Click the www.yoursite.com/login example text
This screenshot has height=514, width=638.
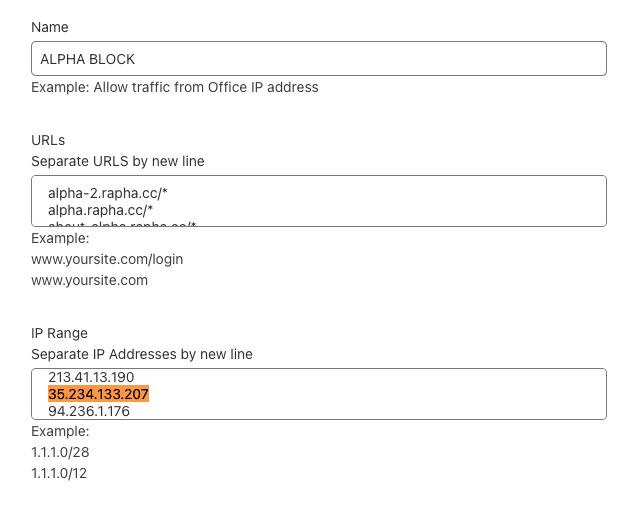pyautogui.click(x=107, y=259)
